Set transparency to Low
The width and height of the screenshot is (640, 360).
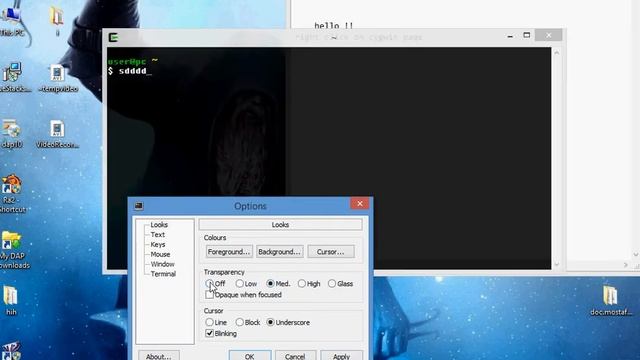coord(240,283)
